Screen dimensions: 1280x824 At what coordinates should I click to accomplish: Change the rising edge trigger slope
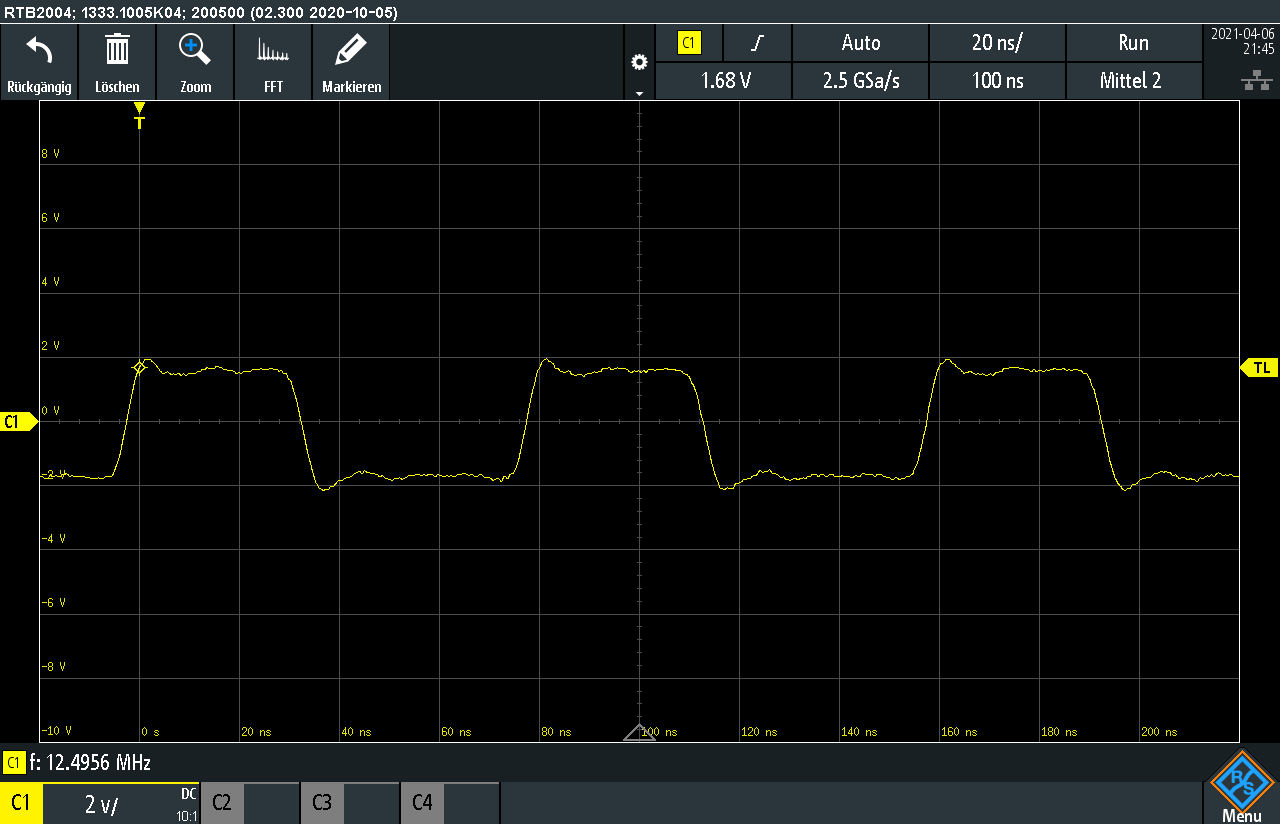(757, 43)
